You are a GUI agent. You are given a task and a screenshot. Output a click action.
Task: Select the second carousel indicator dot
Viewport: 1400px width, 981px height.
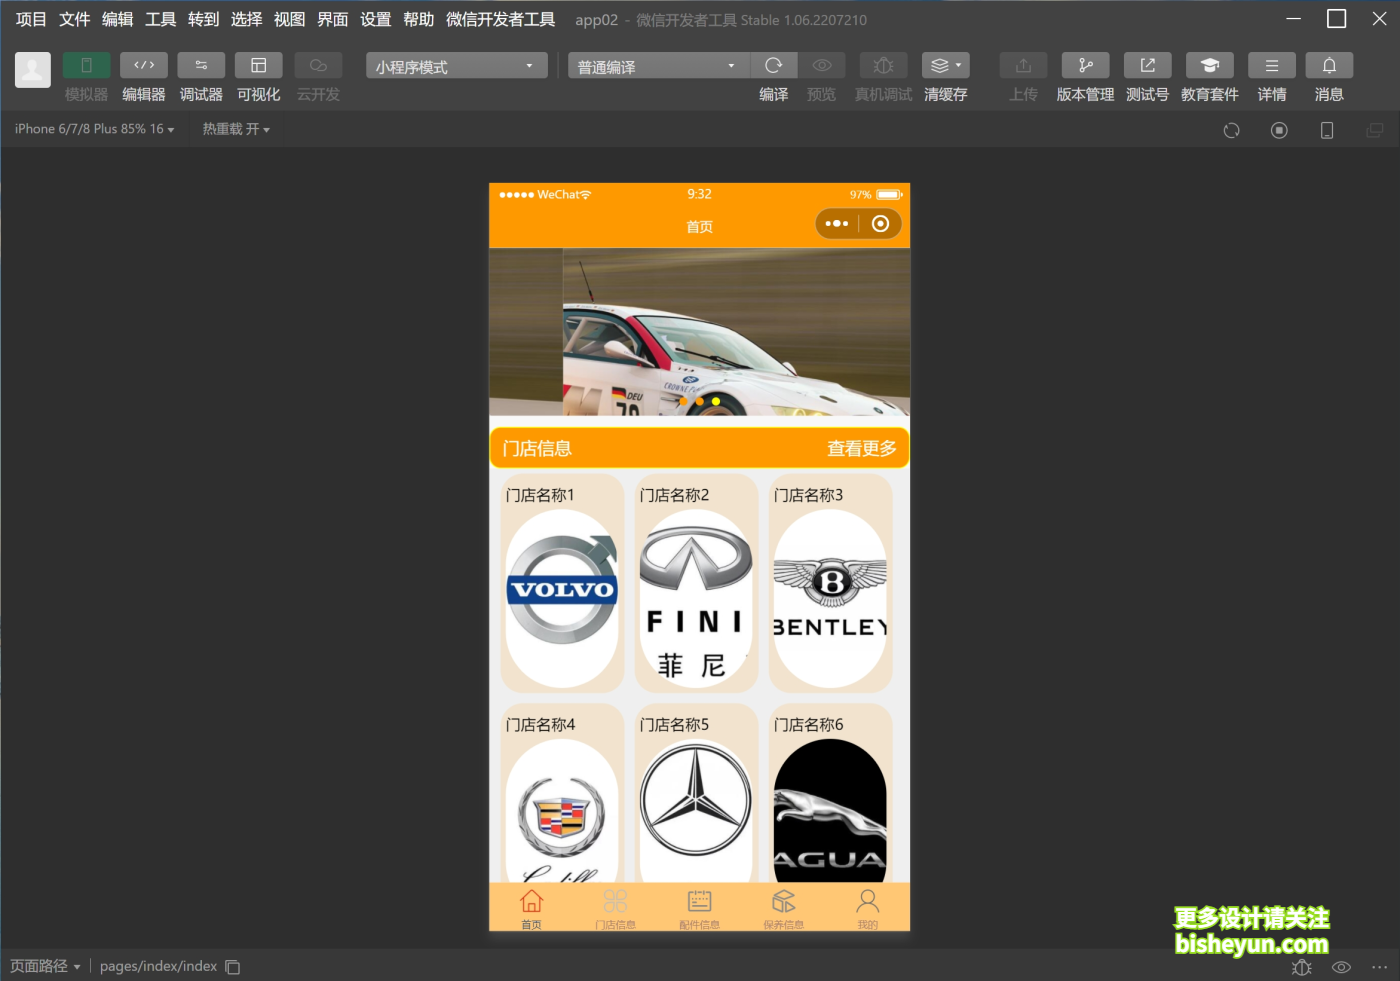tap(700, 401)
